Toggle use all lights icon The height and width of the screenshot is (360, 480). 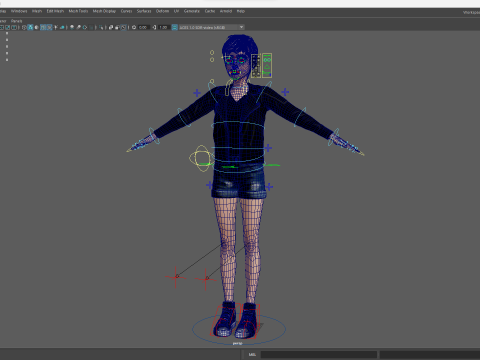click(56, 27)
